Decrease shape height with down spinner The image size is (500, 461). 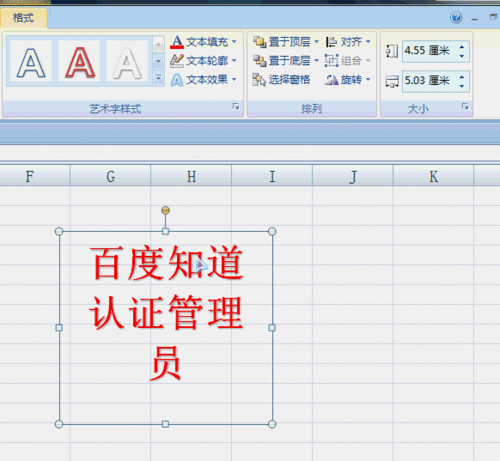point(462,56)
